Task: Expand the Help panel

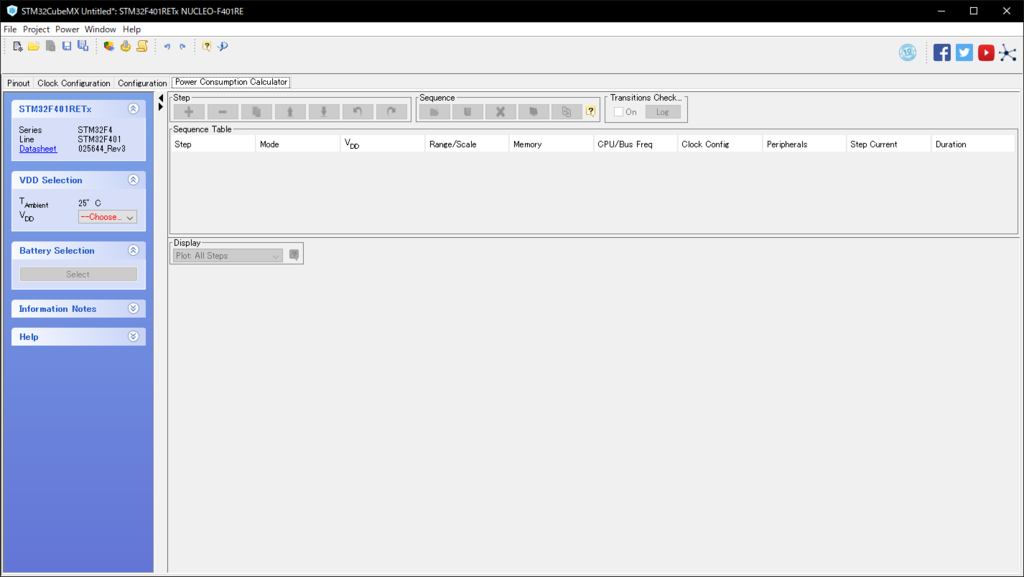Action: (x=133, y=337)
